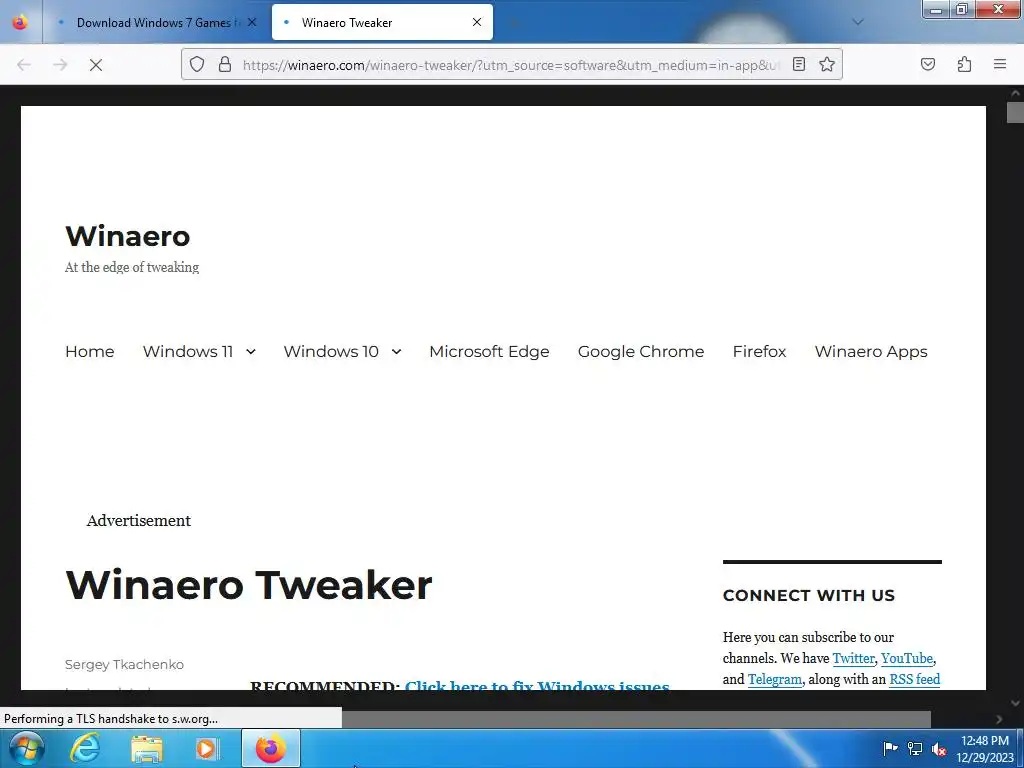This screenshot has width=1024, height=768.
Task: Click the Firefox logo in tab bar
Action: click(x=20, y=22)
